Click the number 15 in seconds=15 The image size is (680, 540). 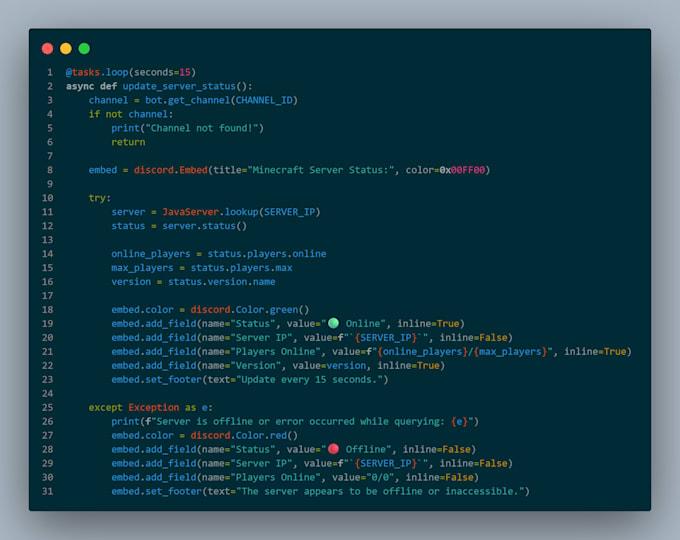click(185, 72)
